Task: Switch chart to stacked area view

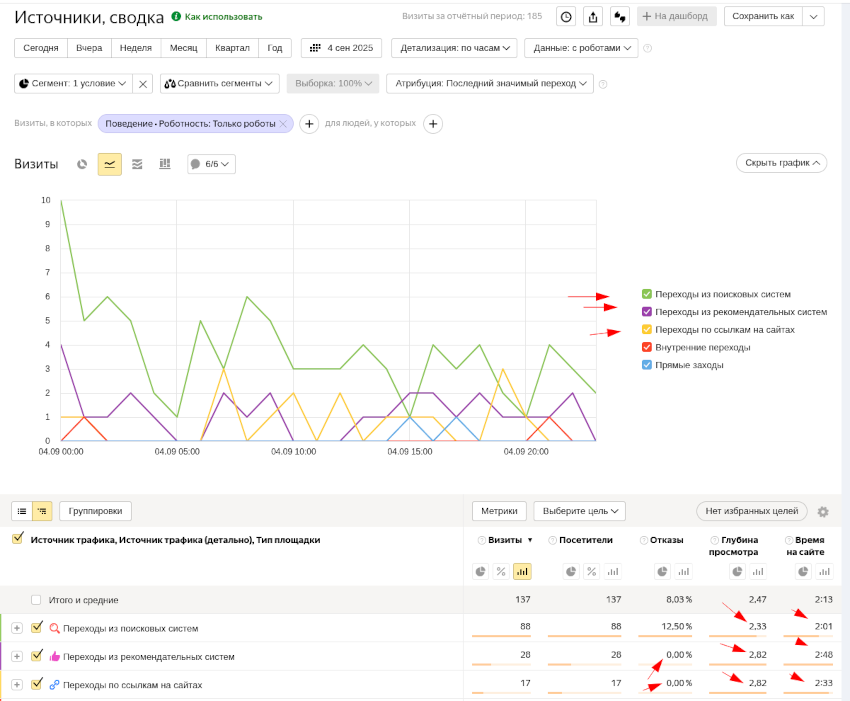Action: pos(137,164)
